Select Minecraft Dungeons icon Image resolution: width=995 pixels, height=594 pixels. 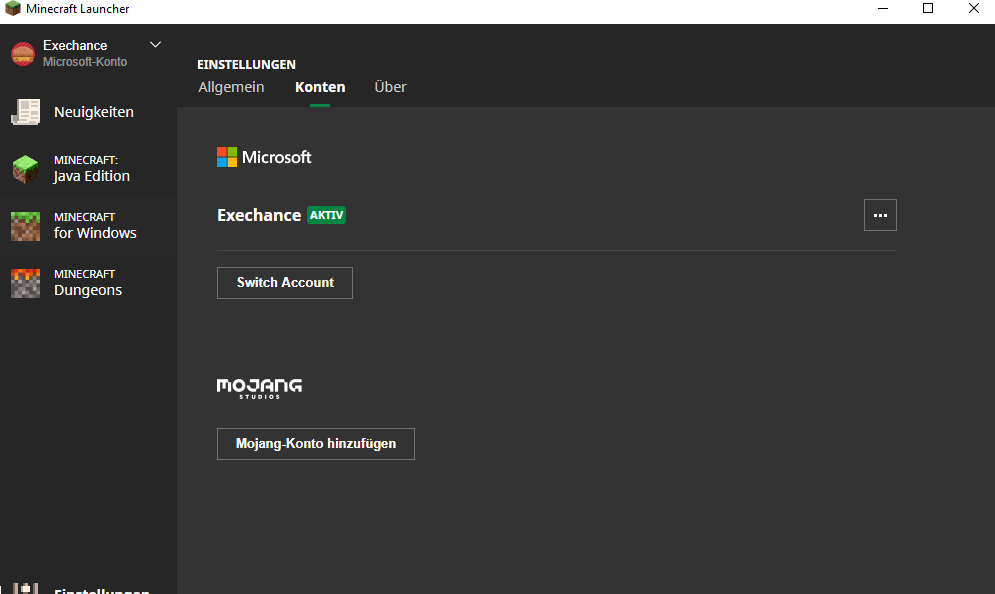click(x=25, y=284)
